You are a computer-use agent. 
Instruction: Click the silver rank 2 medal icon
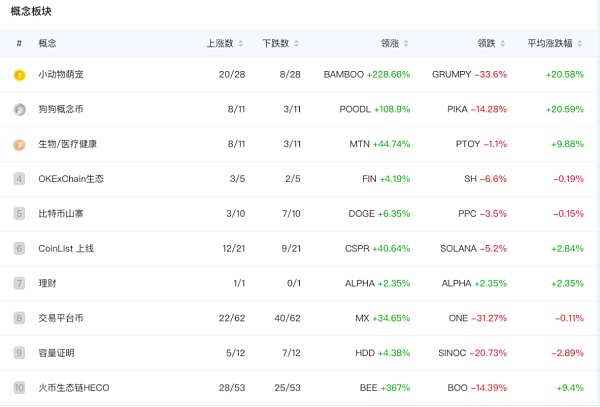pyautogui.click(x=19, y=110)
